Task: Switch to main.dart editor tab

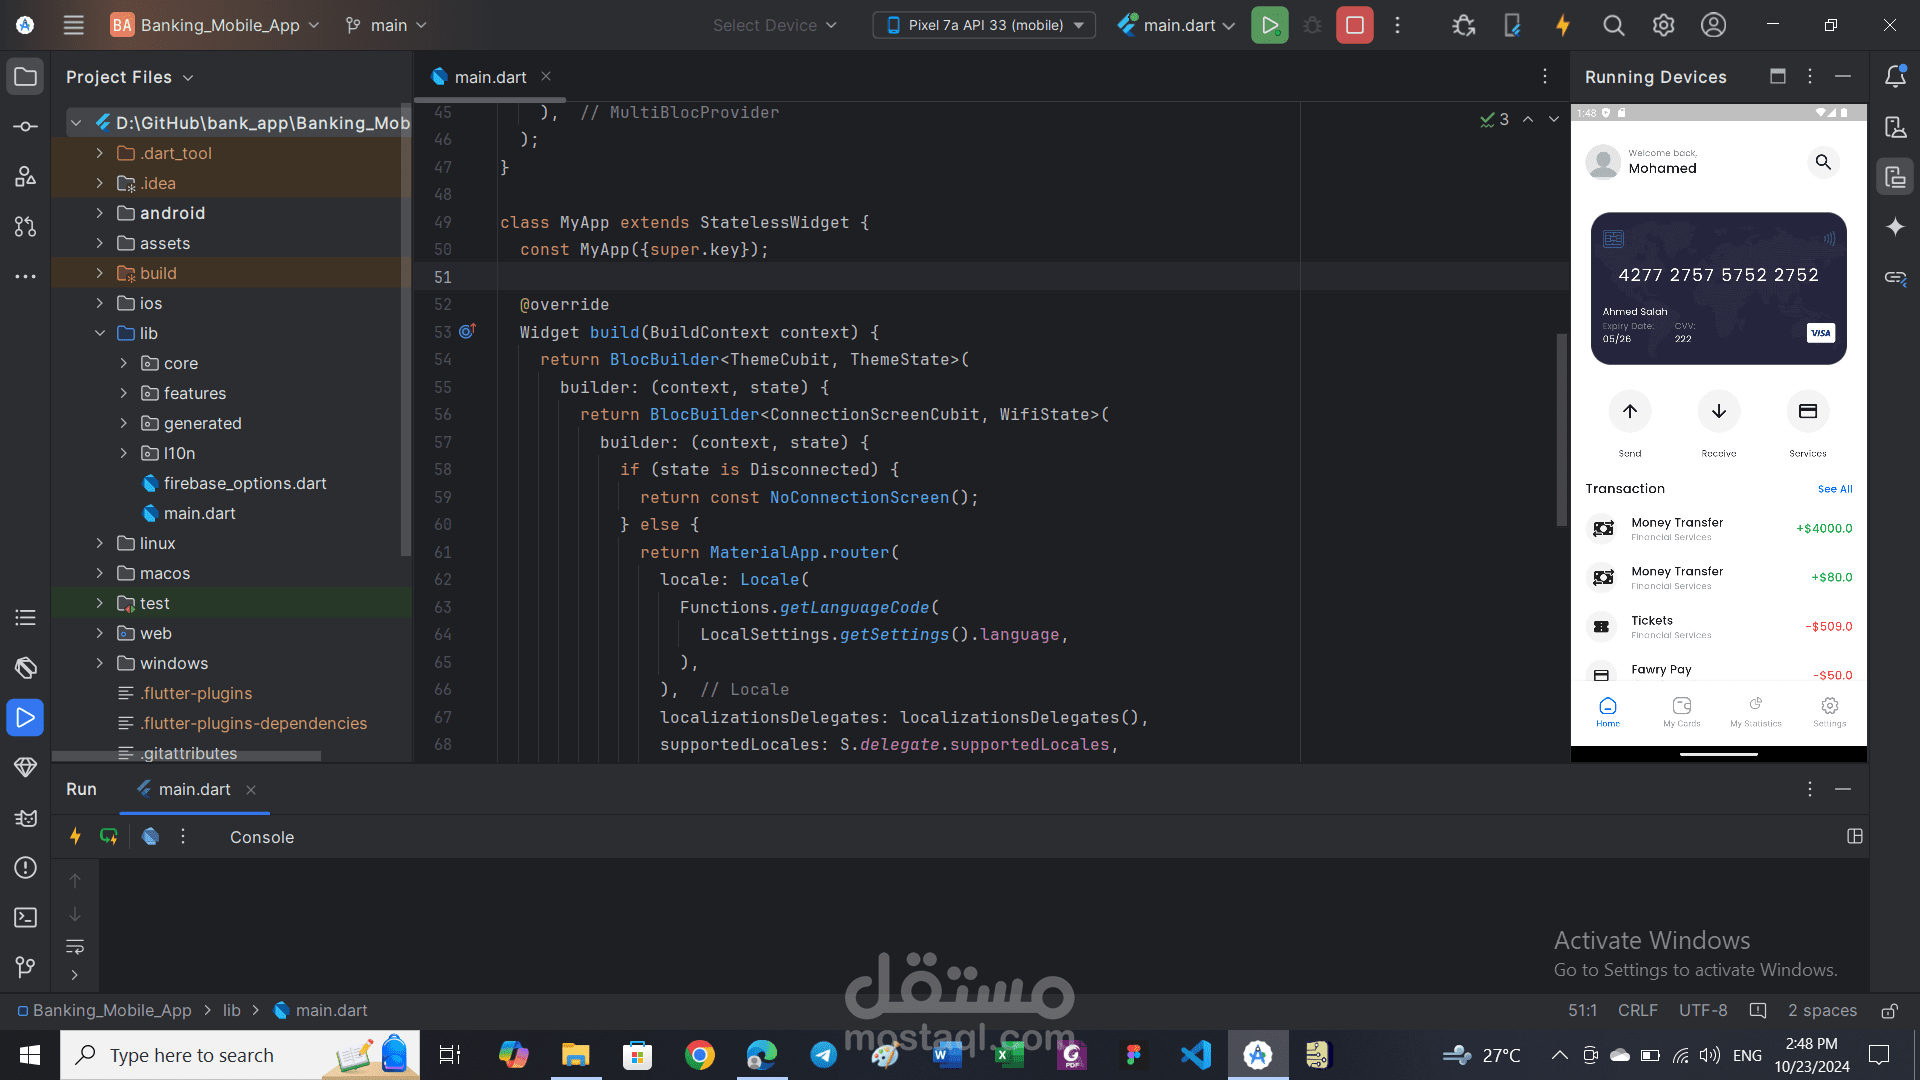Action: point(489,77)
